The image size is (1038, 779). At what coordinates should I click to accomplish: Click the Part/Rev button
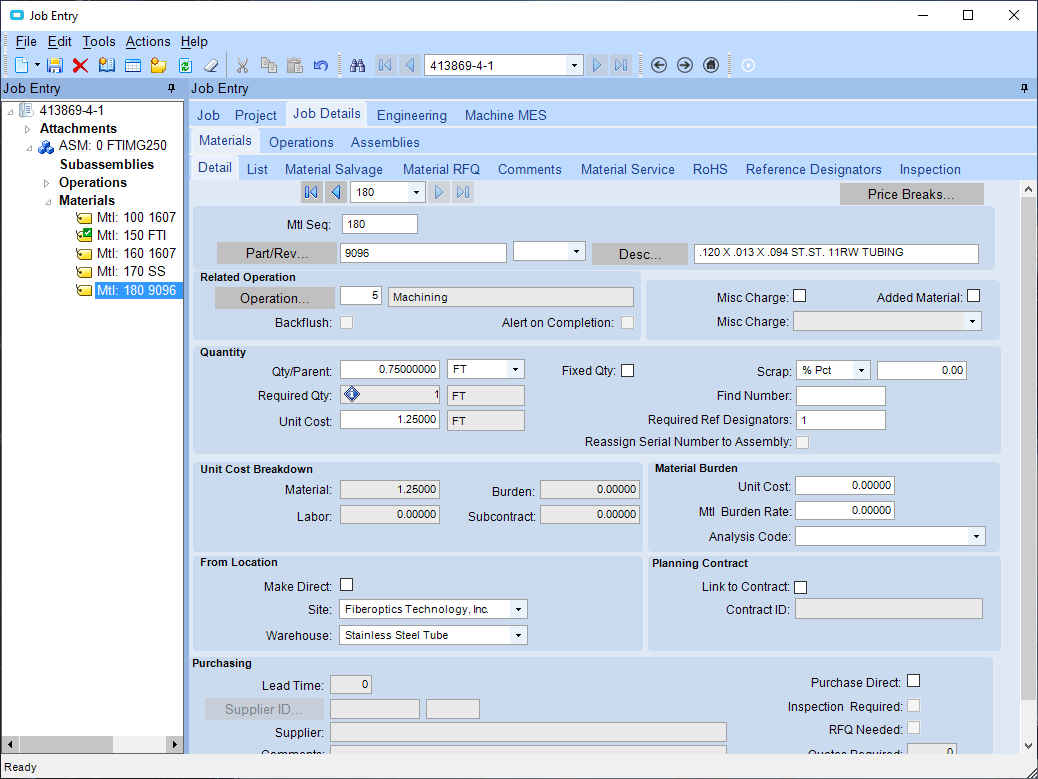(277, 253)
